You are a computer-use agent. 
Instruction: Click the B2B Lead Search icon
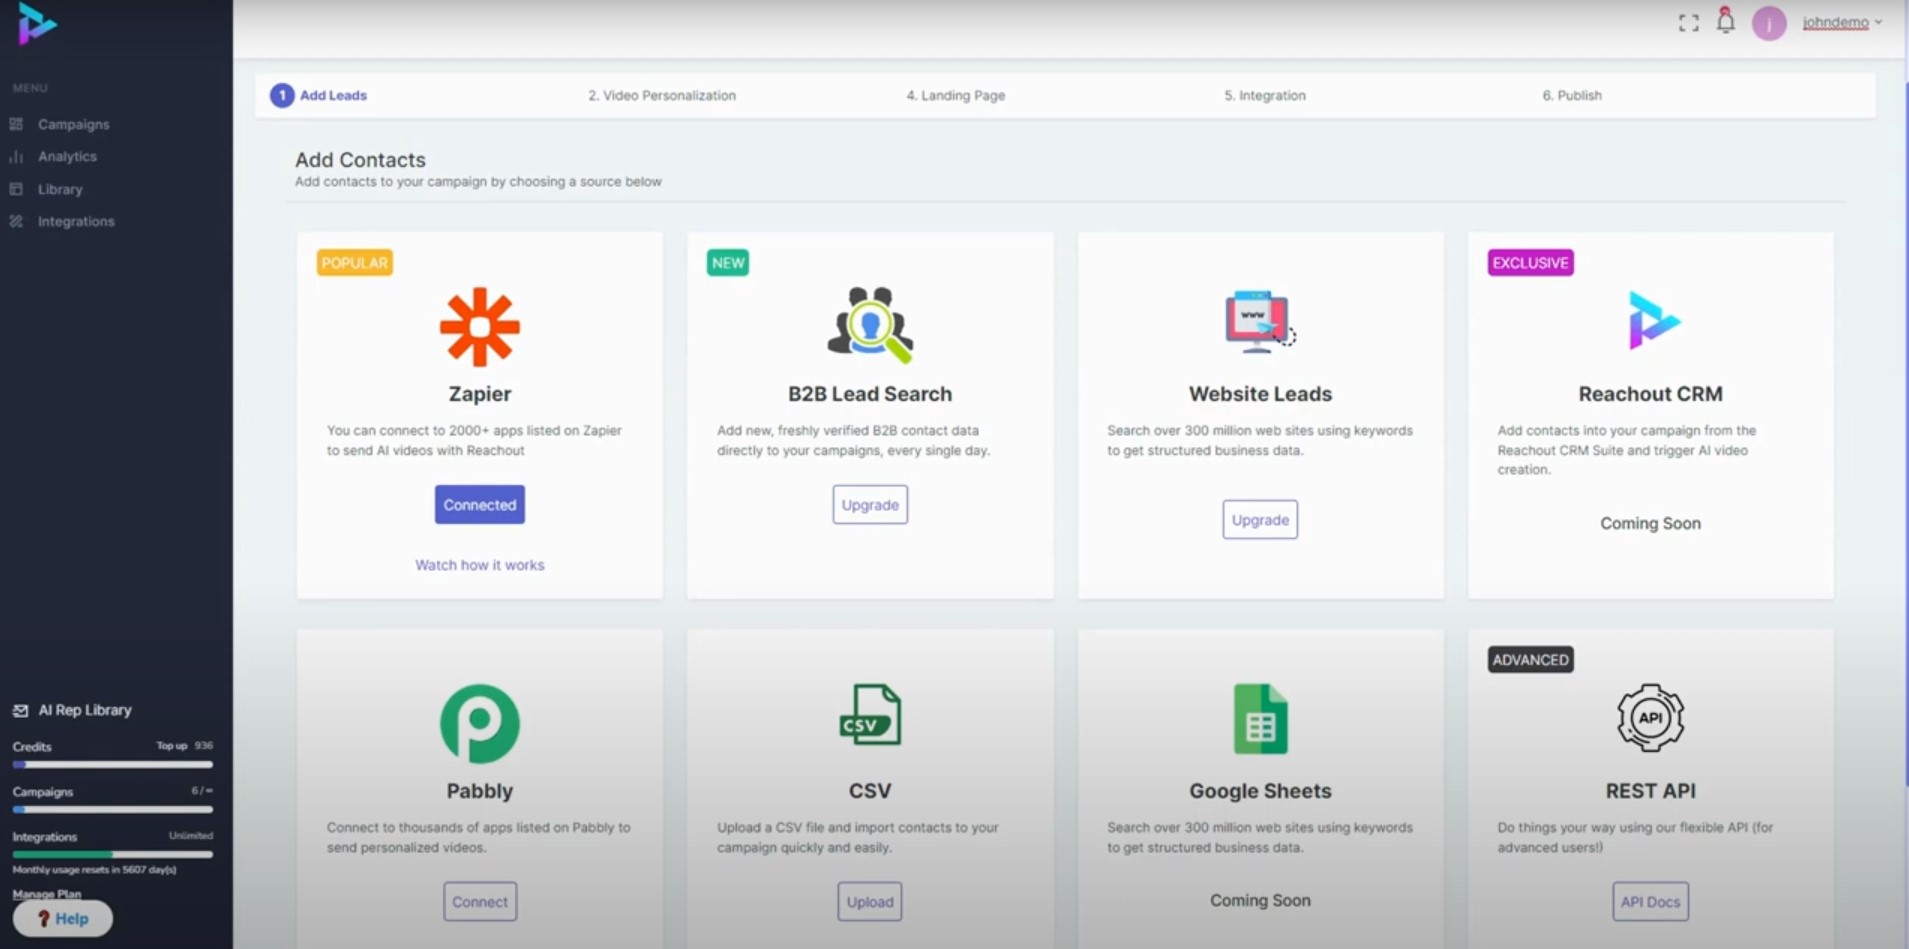[x=870, y=325]
